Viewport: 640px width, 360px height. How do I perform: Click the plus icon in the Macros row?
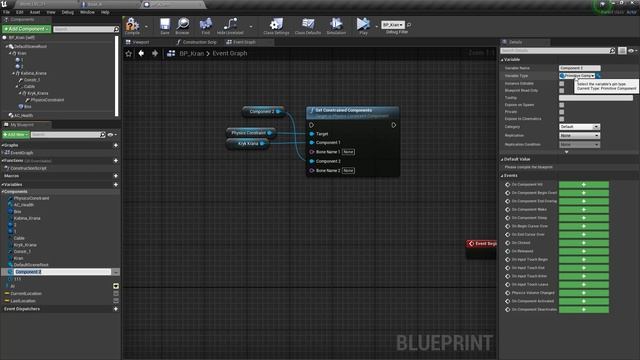pyautogui.click(x=116, y=176)
